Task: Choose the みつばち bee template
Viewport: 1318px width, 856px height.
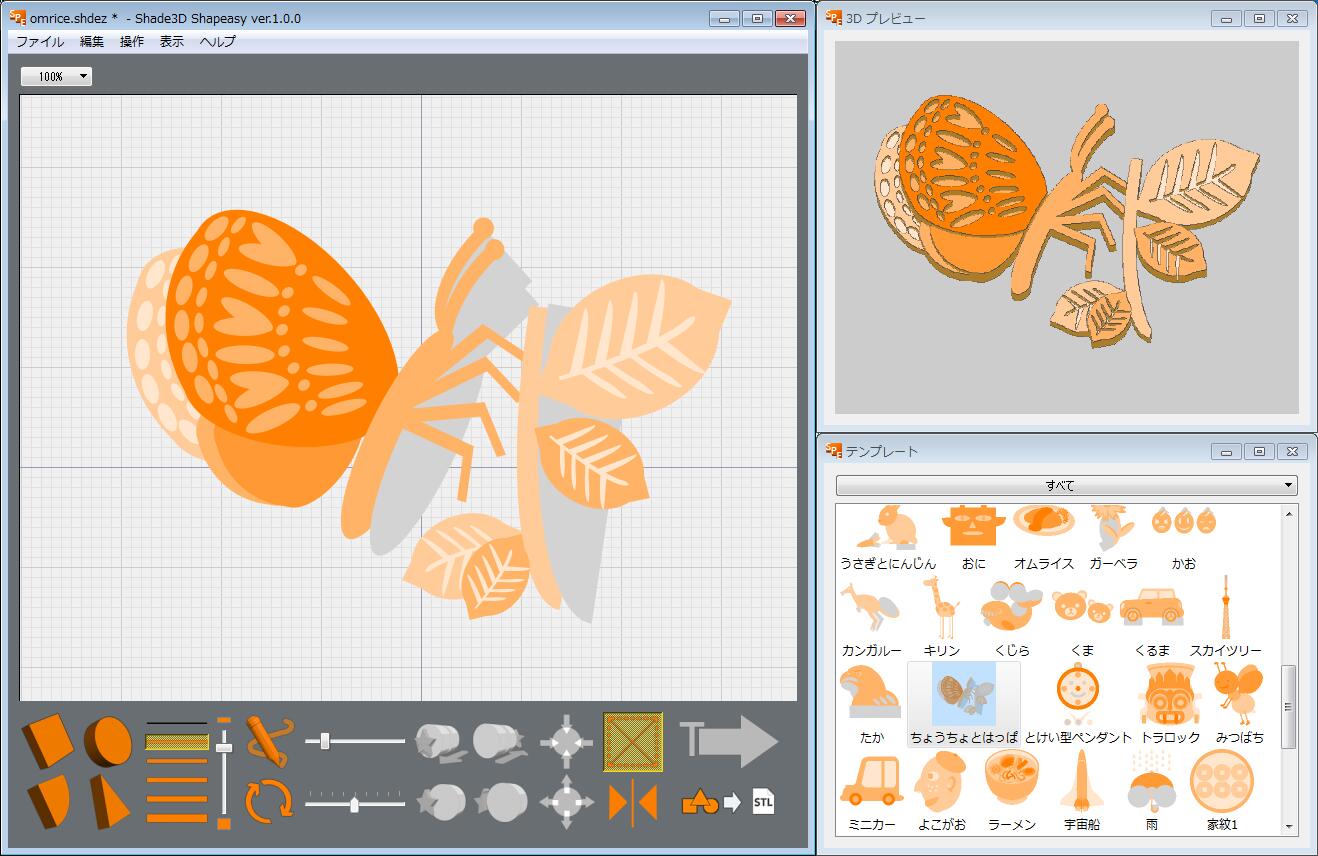Action: pyautogui.click(x=1240, y=705)
